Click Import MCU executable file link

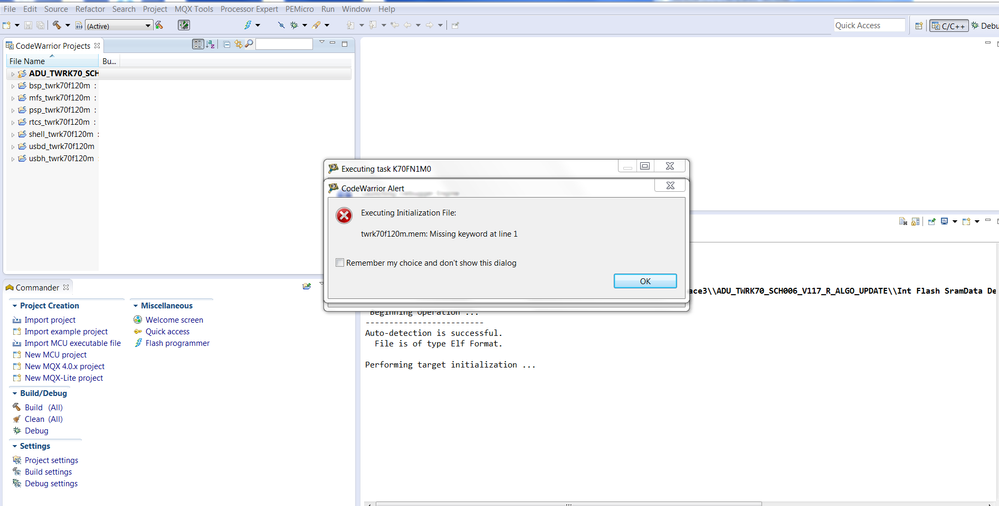coord(72,343)
